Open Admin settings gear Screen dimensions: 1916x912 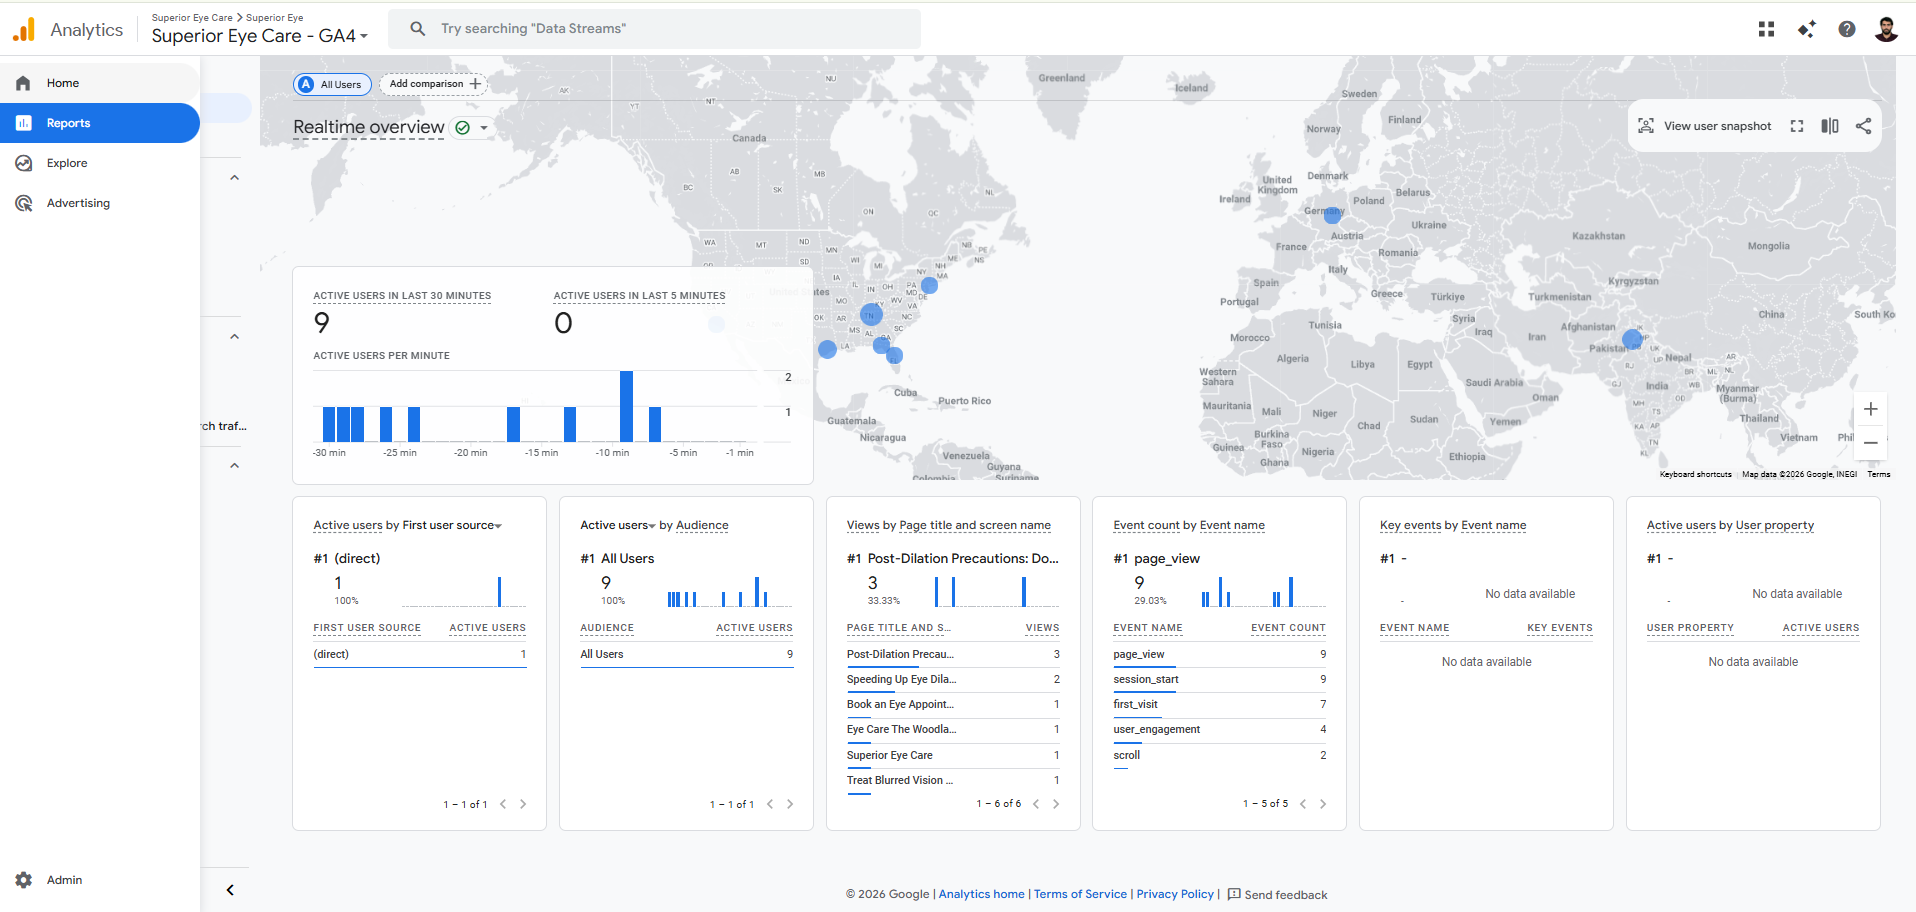pyautogui.click(x=24, y=880)
